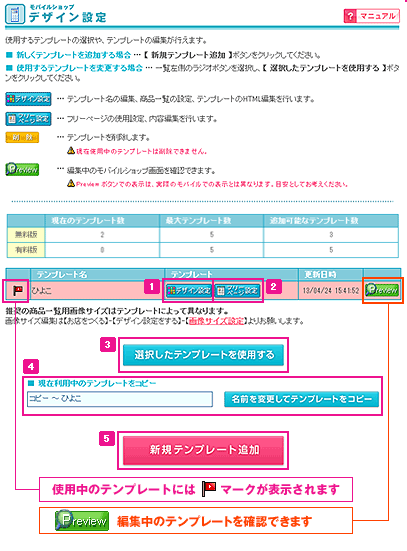Click the ひよこ template name cell
Screen dimensions: 407x551
coord(98,291)
